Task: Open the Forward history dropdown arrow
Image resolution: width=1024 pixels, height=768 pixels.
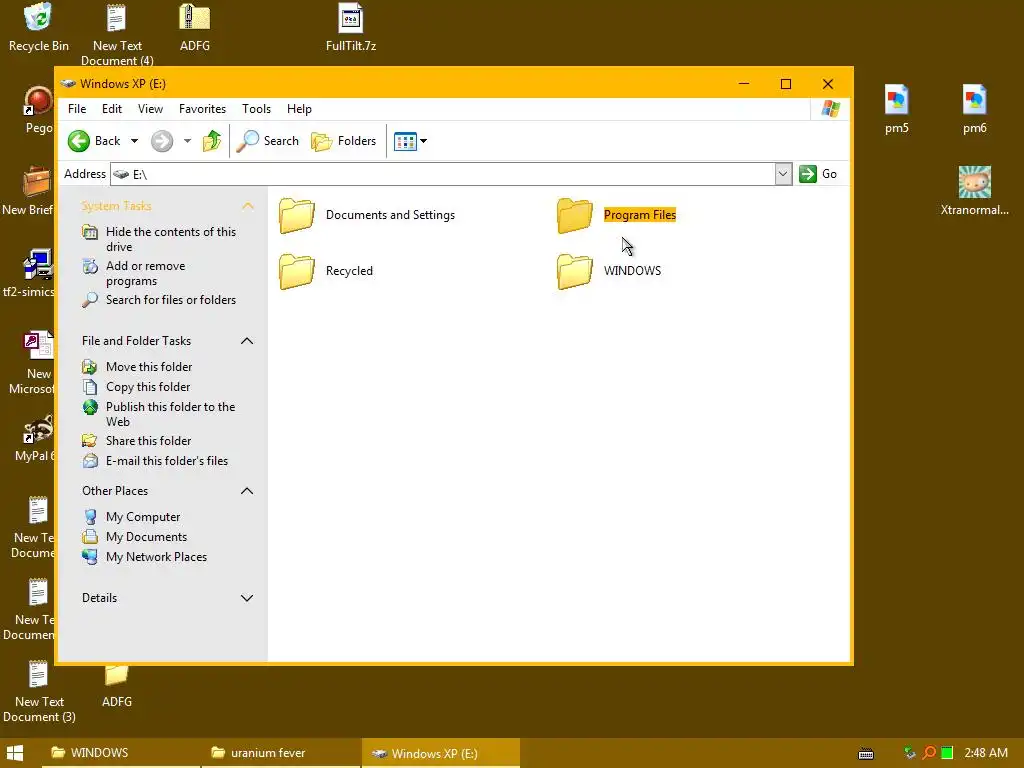Action: point(187,140)
